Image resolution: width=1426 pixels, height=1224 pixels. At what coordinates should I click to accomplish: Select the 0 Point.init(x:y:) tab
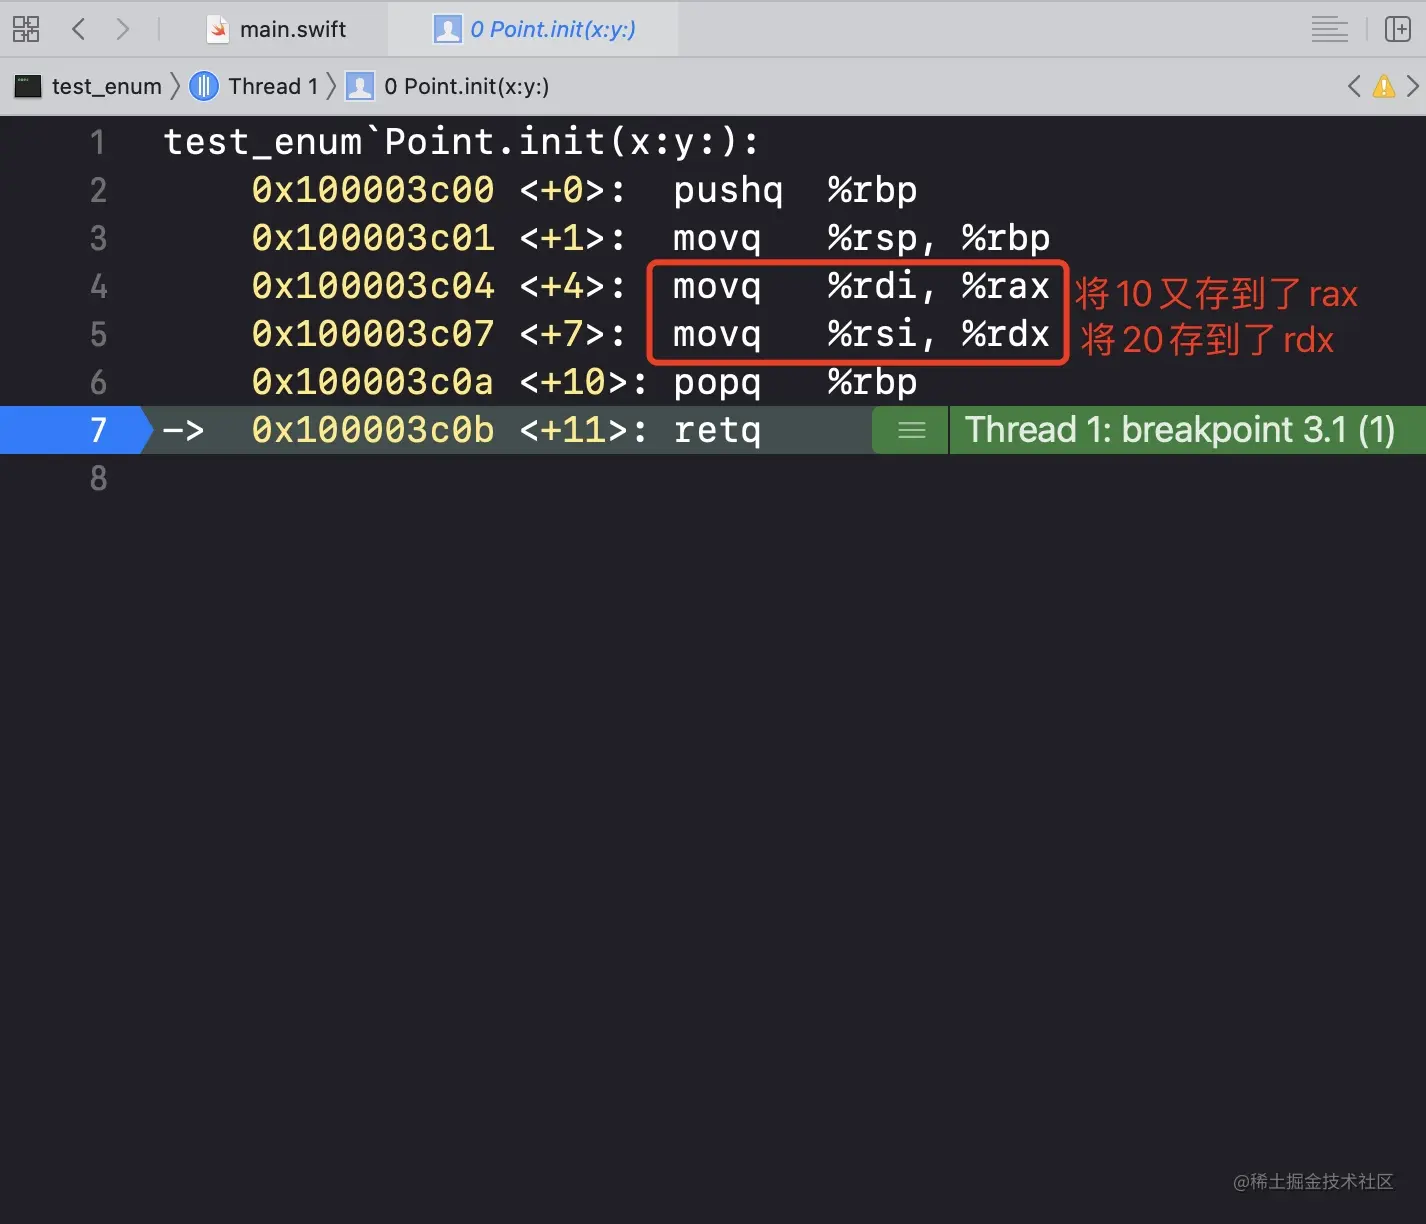[x=534, y=29]
